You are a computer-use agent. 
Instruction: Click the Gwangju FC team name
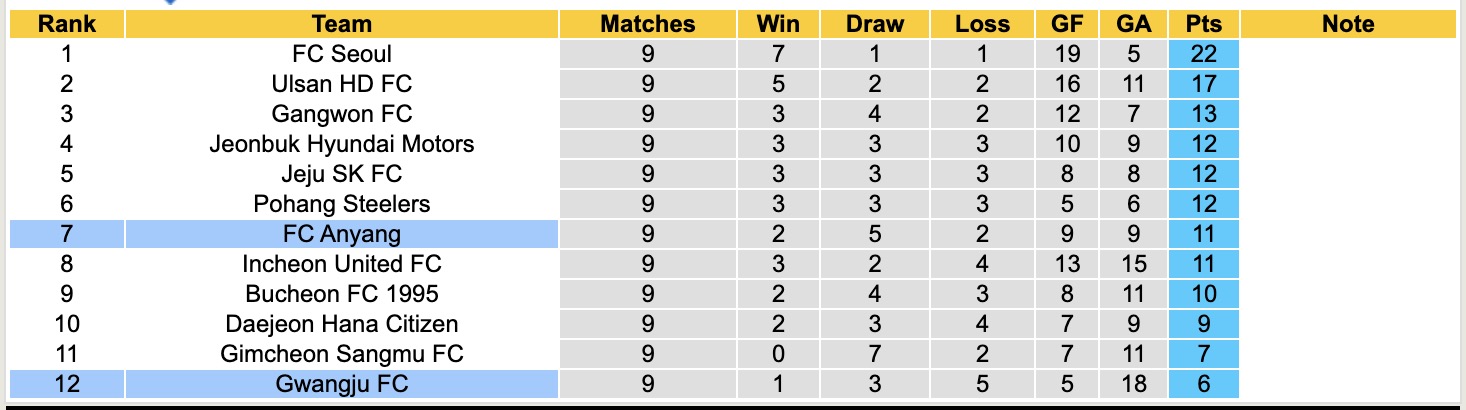(x=341, y=384)
